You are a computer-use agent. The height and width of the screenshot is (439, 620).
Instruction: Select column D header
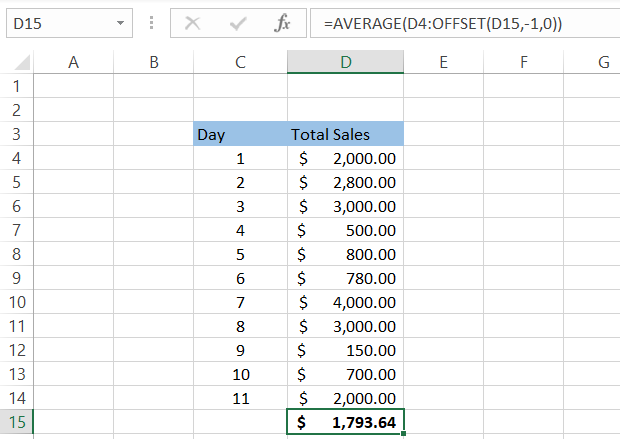[345, 62]
